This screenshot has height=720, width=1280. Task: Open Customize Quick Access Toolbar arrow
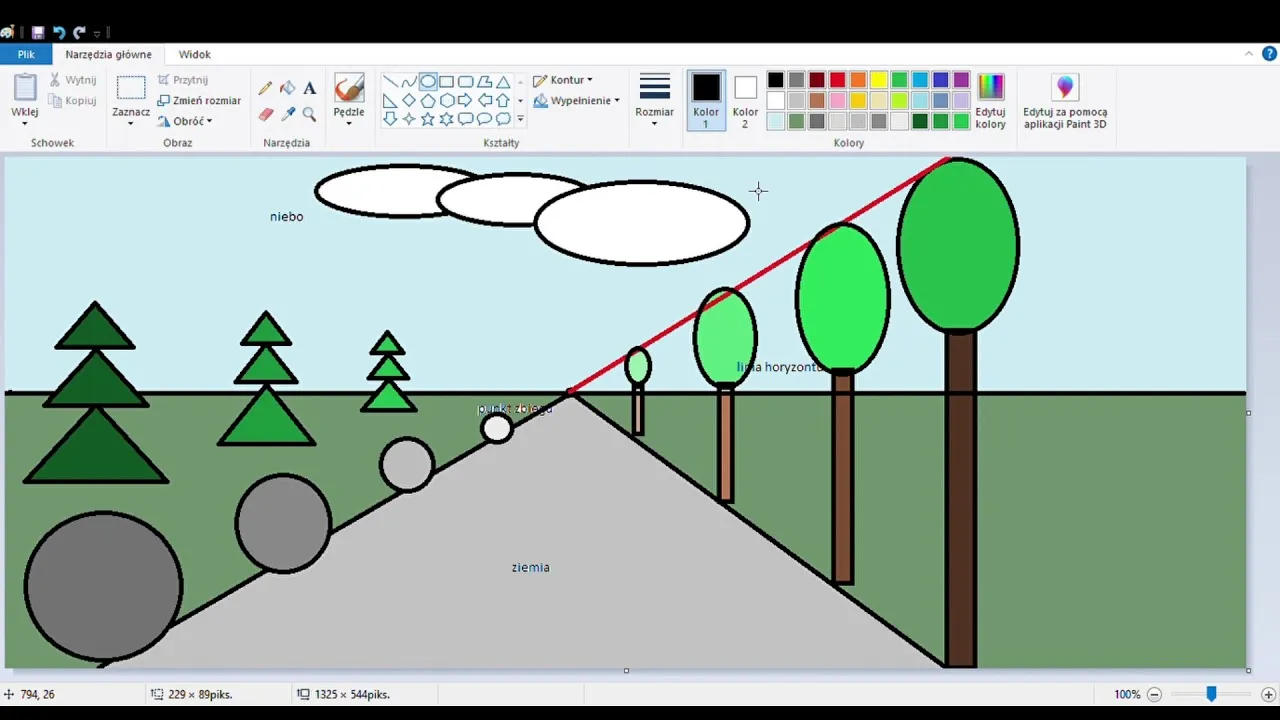tap(97, 33)
